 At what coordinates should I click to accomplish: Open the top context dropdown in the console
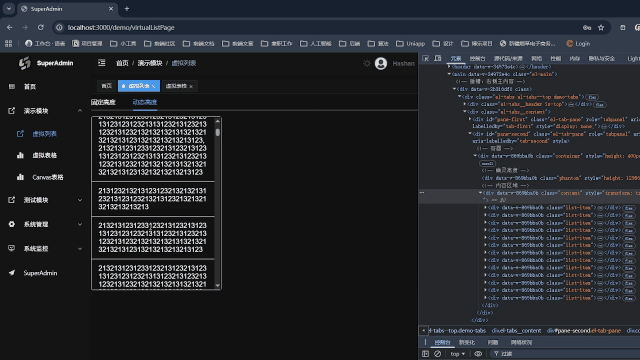tap(458, 353)
